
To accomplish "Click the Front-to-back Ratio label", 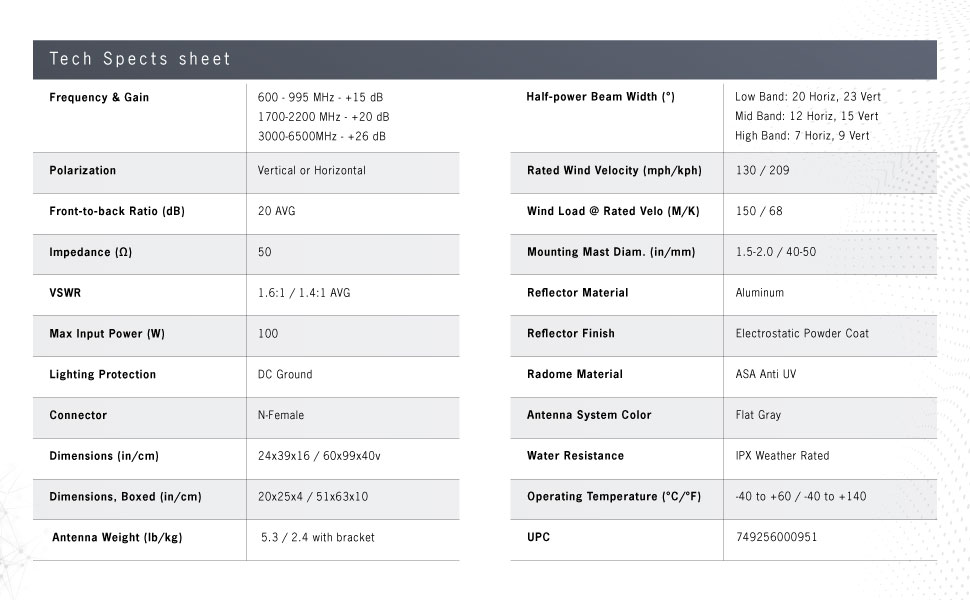I will [x=117, y=212].
